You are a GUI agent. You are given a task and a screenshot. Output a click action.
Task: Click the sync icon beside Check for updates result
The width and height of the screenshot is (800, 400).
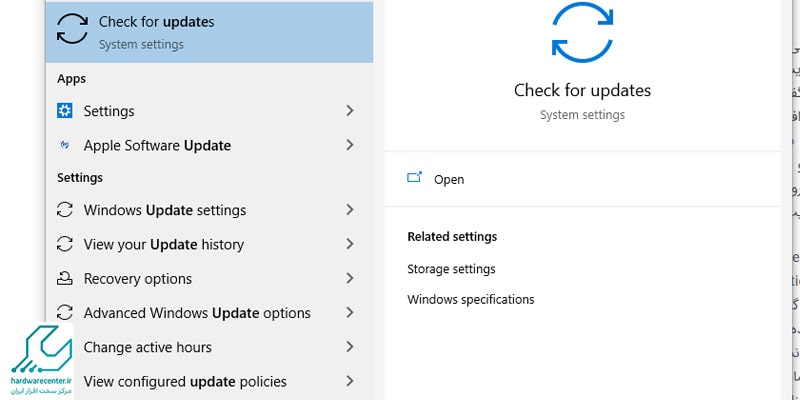(72, 29)
